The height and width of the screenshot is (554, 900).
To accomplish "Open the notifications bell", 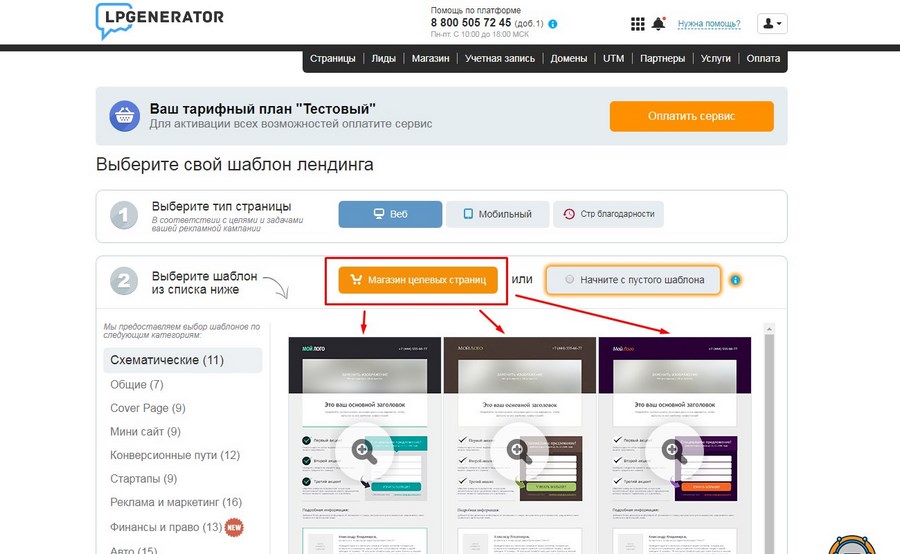I will point(658,24).
